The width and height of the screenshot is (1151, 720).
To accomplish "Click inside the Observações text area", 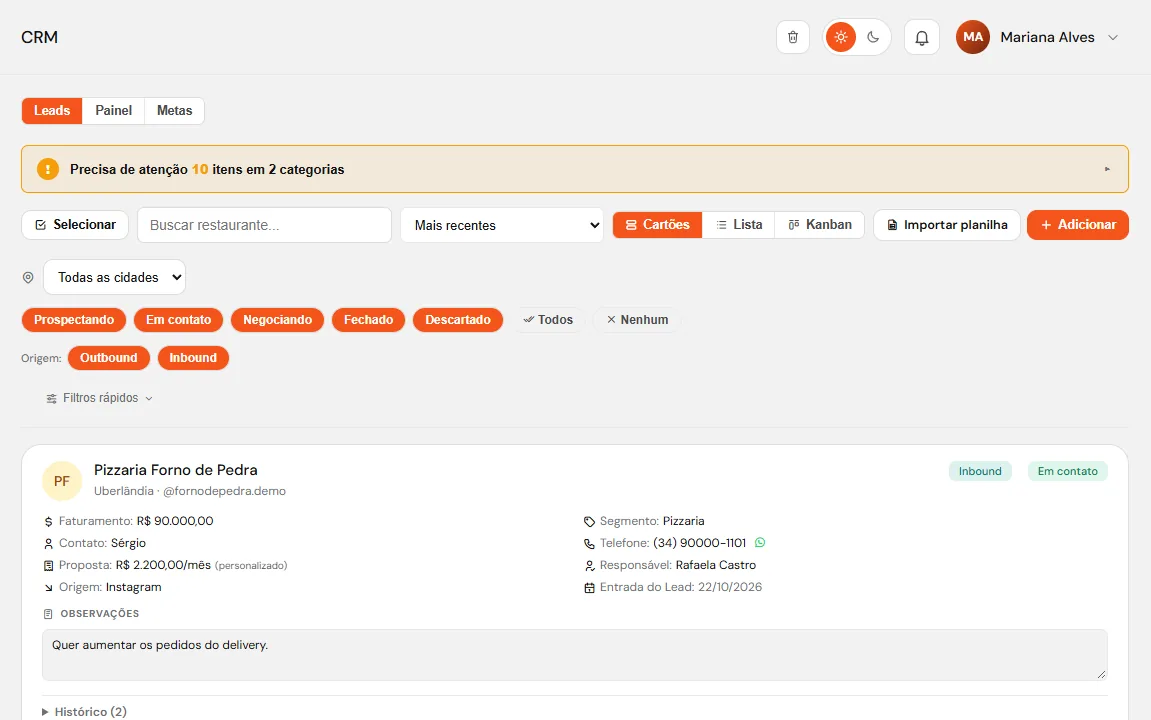I will (575, 655).
